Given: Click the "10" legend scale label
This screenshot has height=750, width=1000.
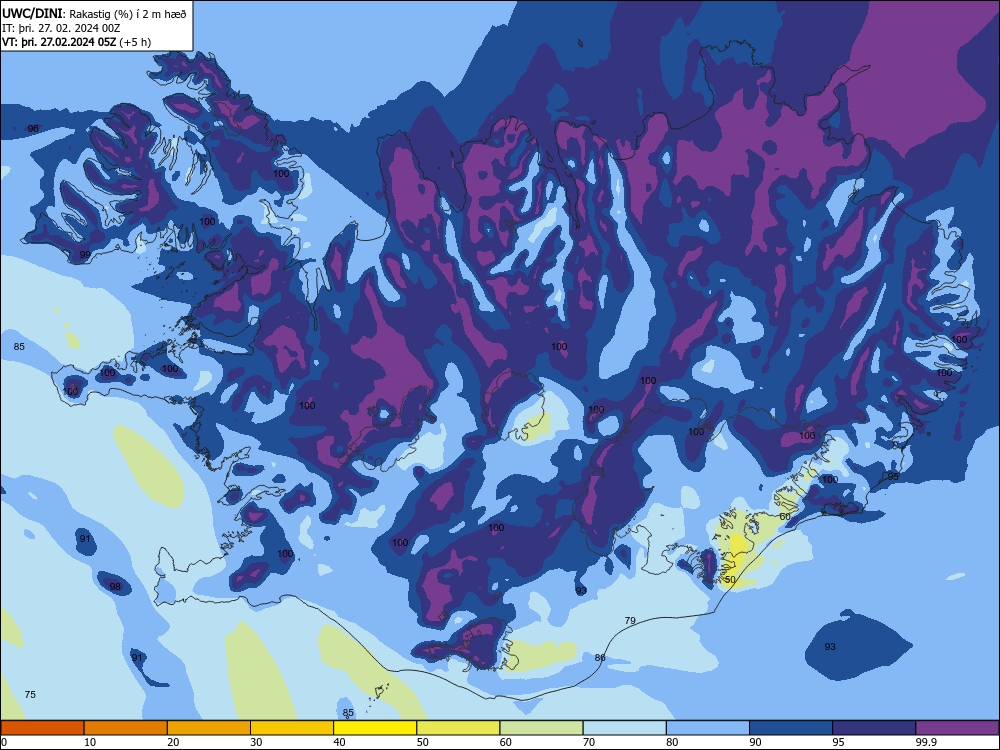Looking at the screenshot, I should (90, 742).
